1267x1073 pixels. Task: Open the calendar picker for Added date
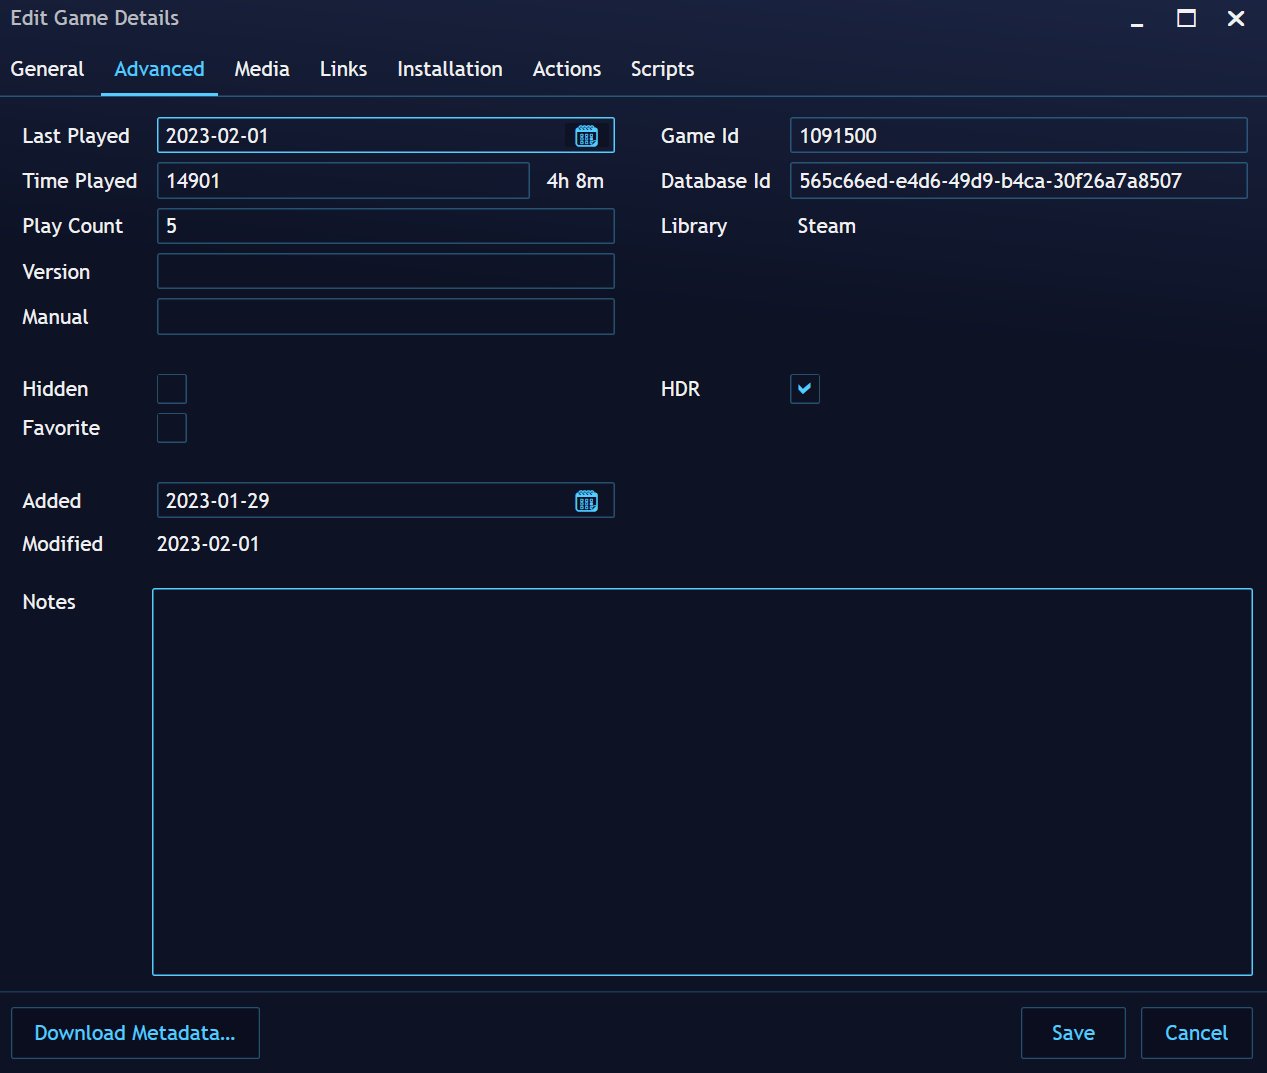point(588,500)
